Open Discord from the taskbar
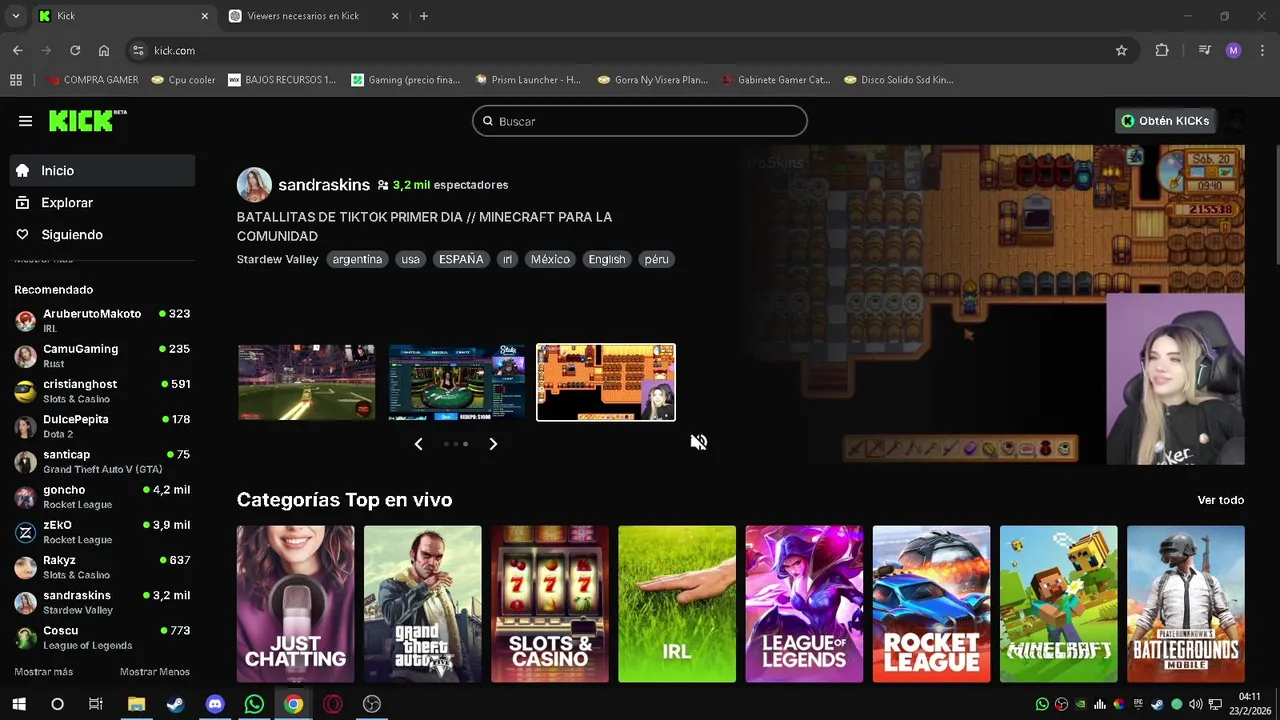This screenshot has width=1280, height=720. tap(215, 704)
